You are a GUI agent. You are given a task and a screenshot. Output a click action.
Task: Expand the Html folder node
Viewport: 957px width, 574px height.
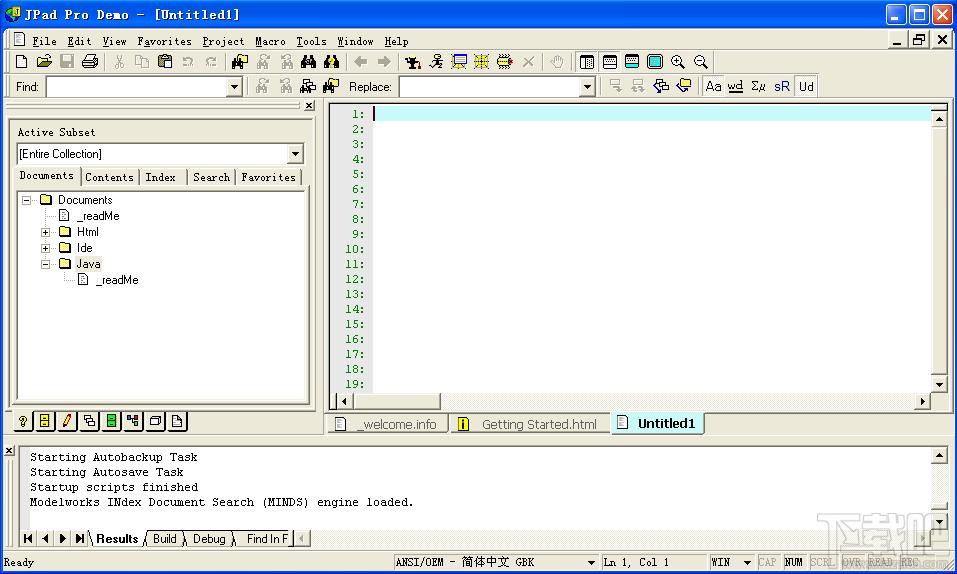[x=46, y=232]
